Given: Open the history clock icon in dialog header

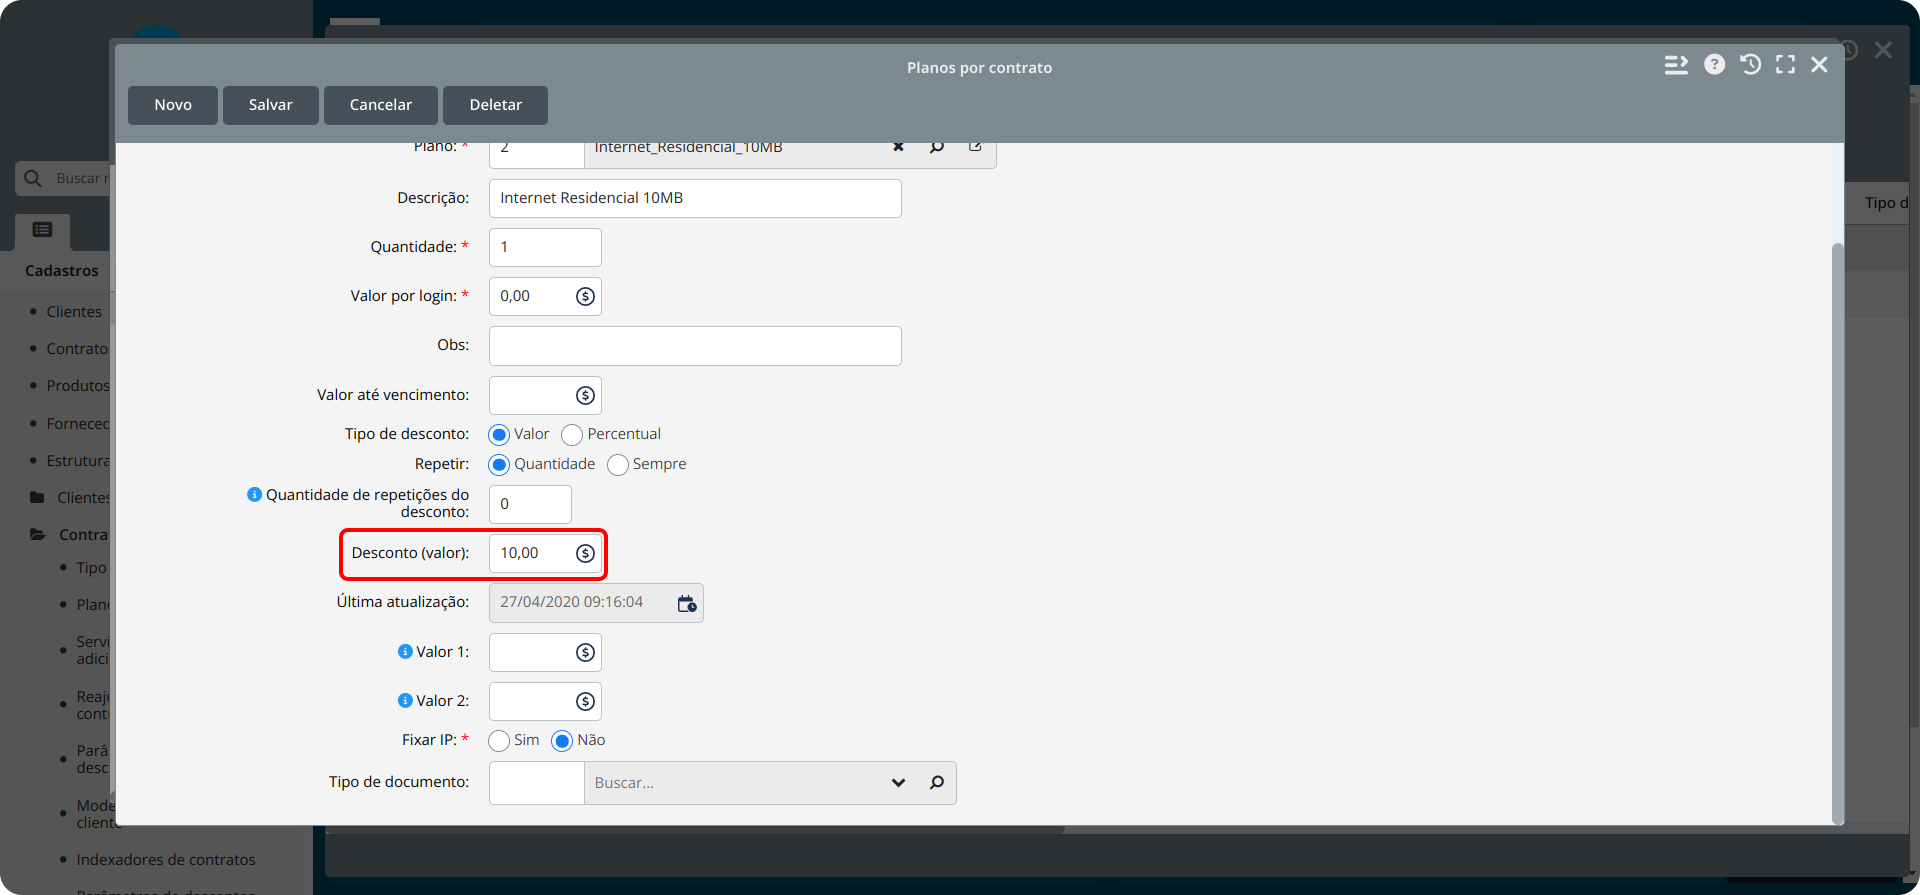Looking at the screenshot, I should point(1750,65).
